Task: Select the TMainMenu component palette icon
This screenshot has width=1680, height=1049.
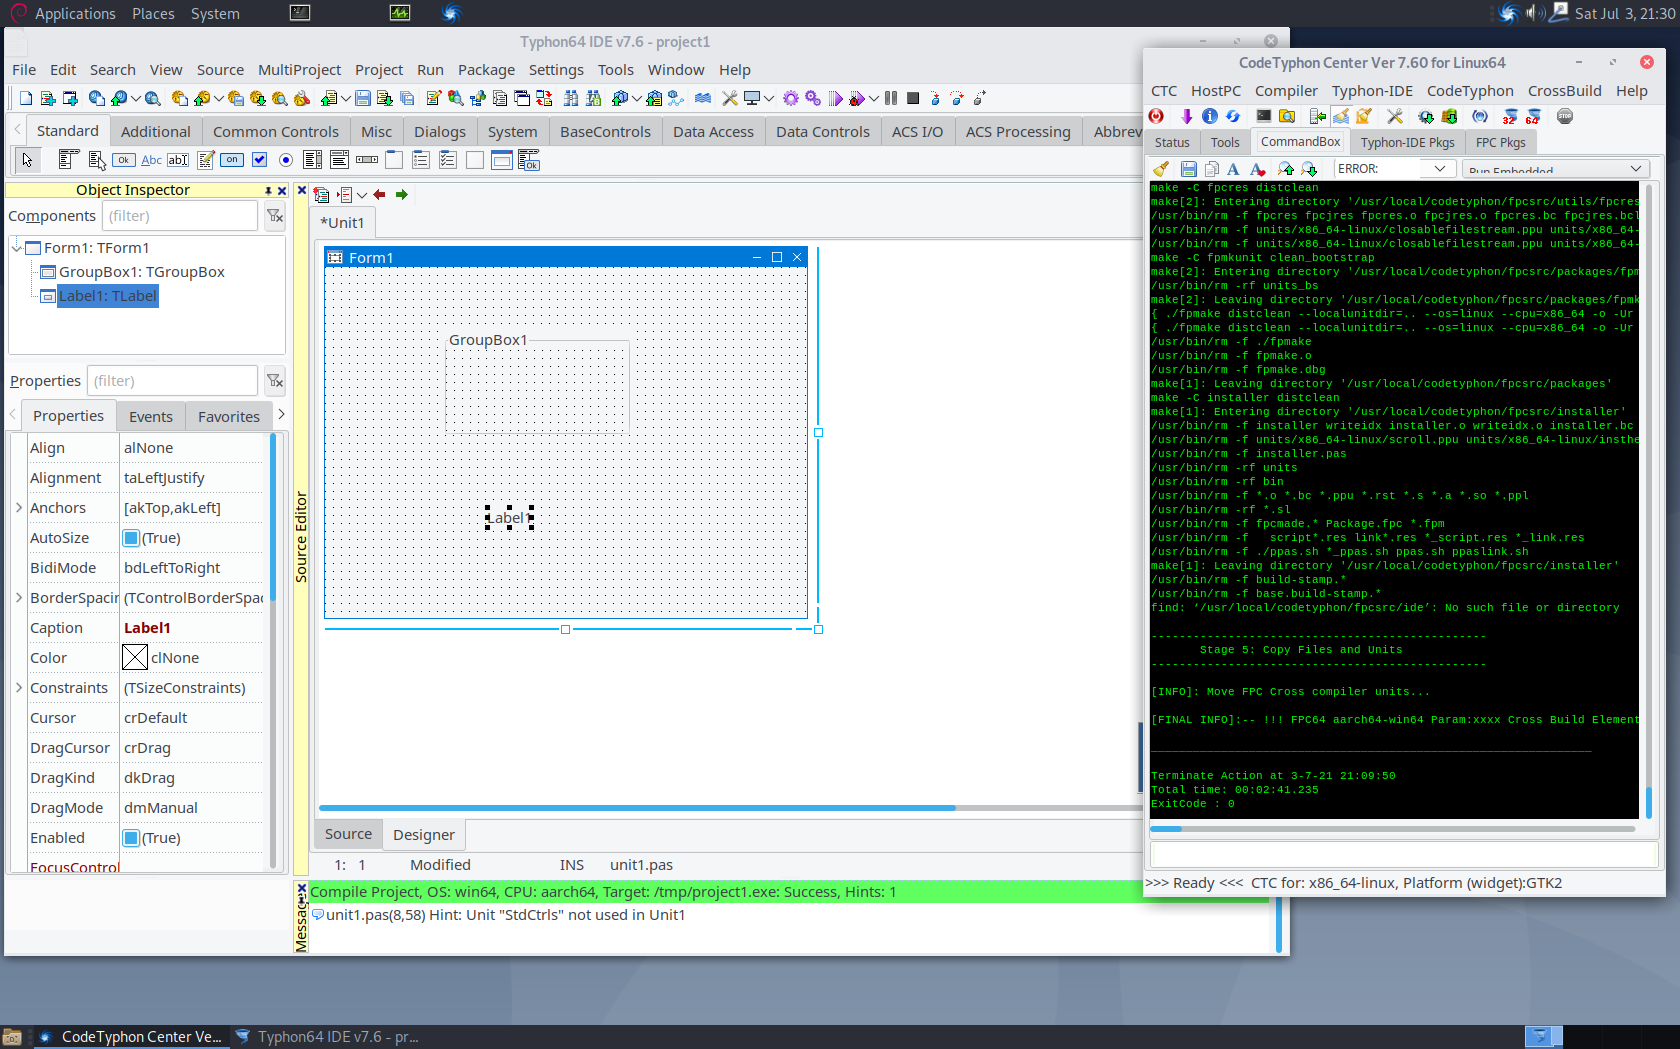Action: (68, 159)
